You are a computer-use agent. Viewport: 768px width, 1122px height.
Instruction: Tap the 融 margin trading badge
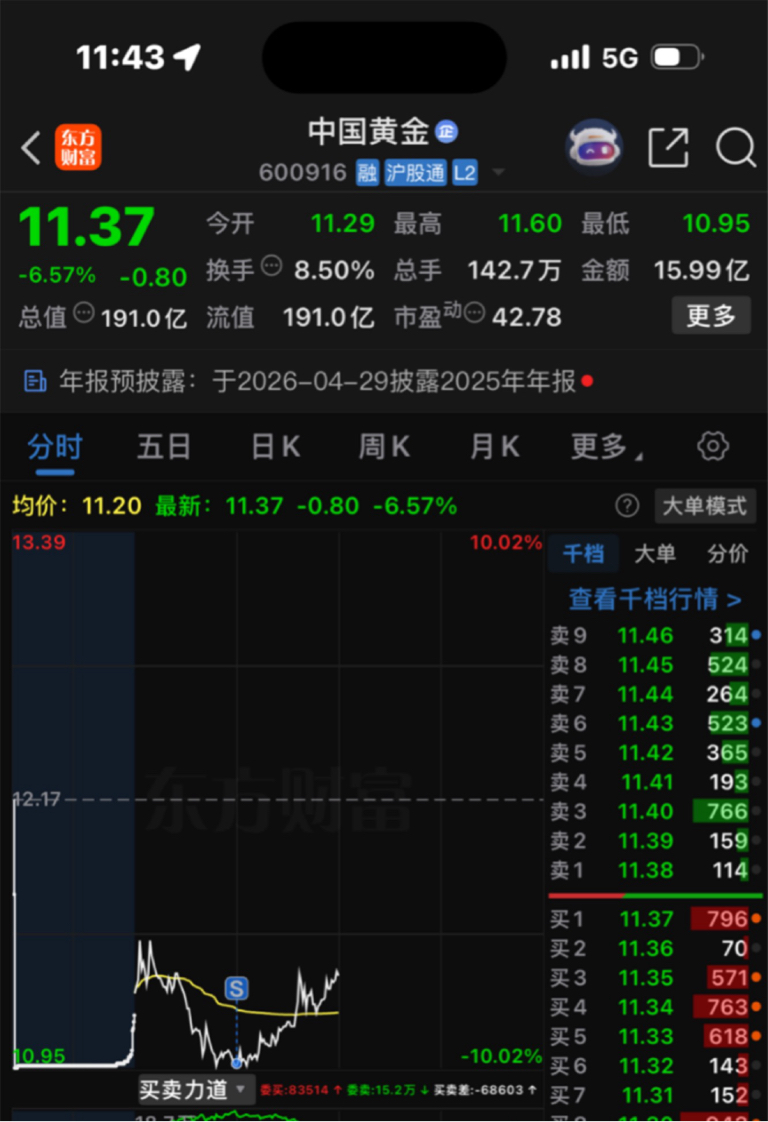click(x=367, y=172)
